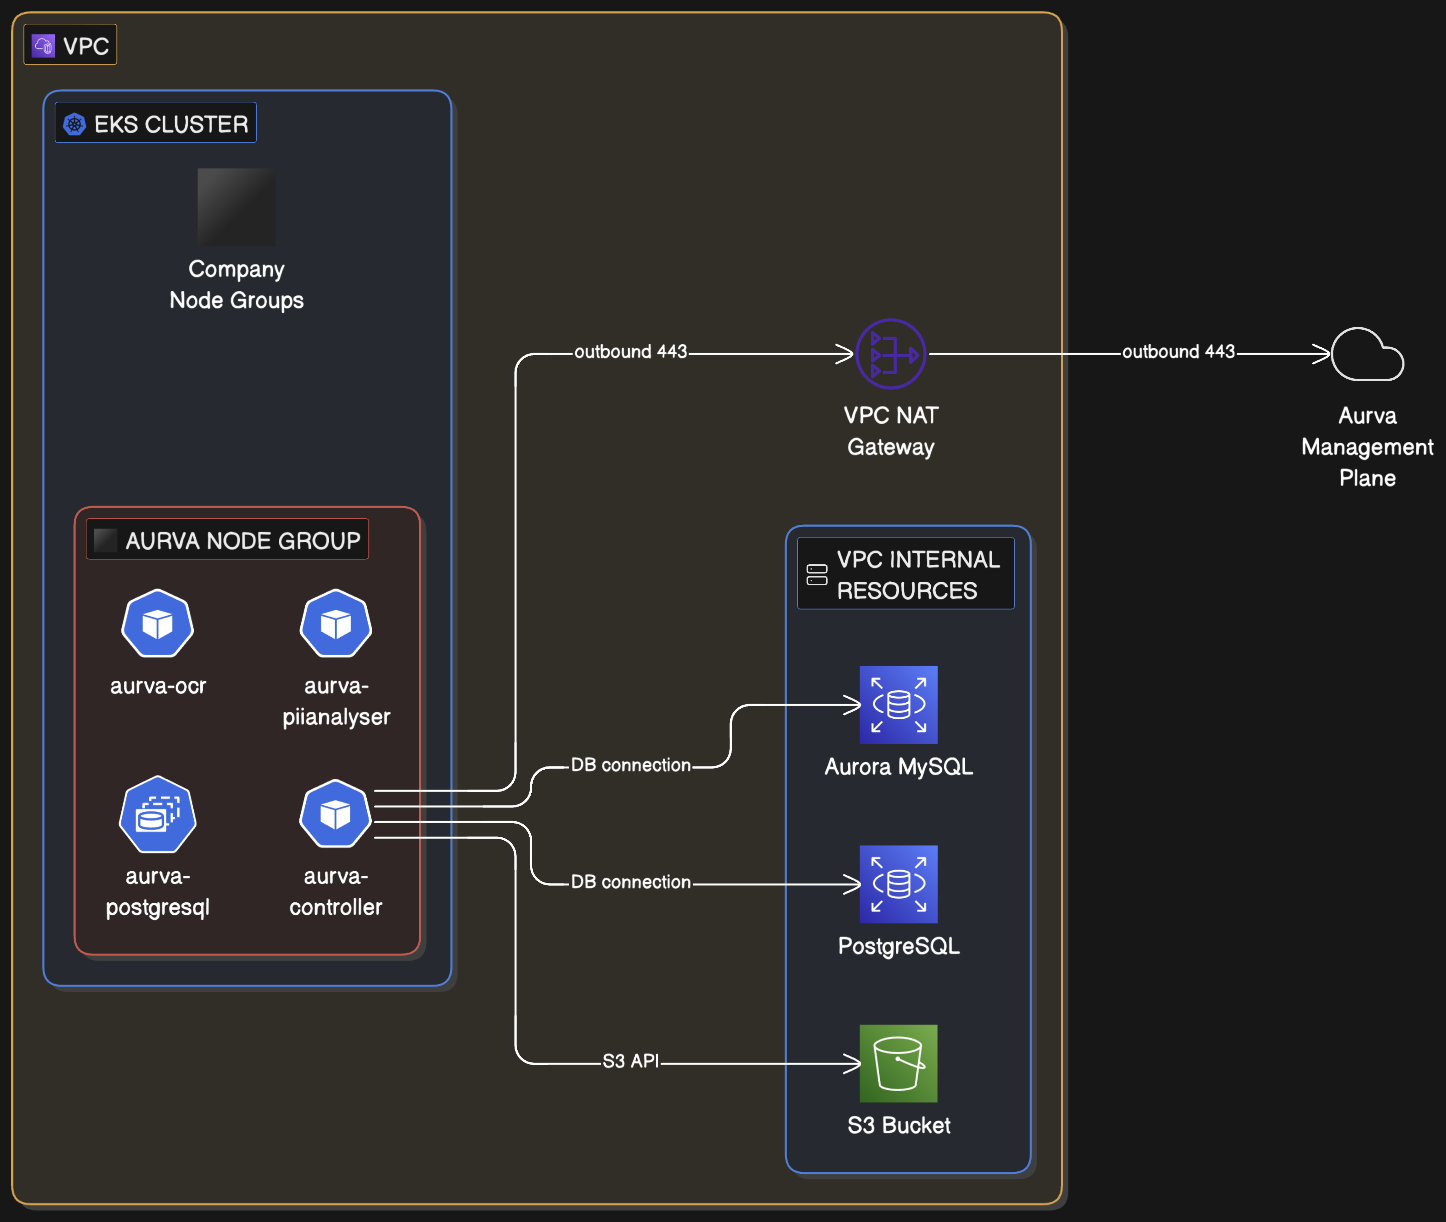Click outbound 443 label before NAT Gateway

coord(630,352)
